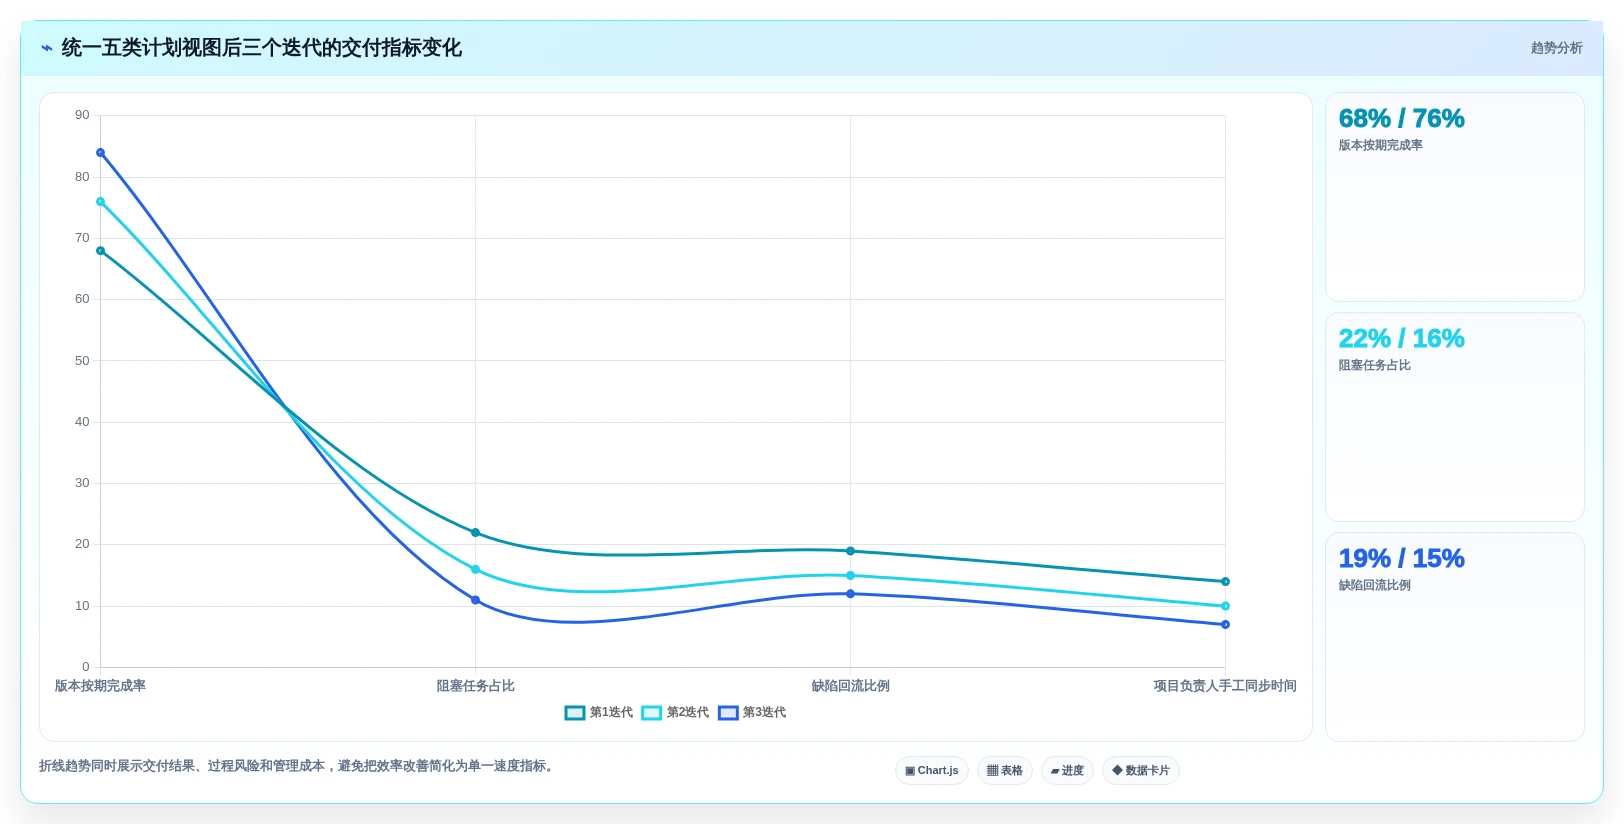Click the 第2迭代 point on 阻塞任务占比
Viewport: 1624px width, 824px height.
pyautogui.click(x=475, y=570)
